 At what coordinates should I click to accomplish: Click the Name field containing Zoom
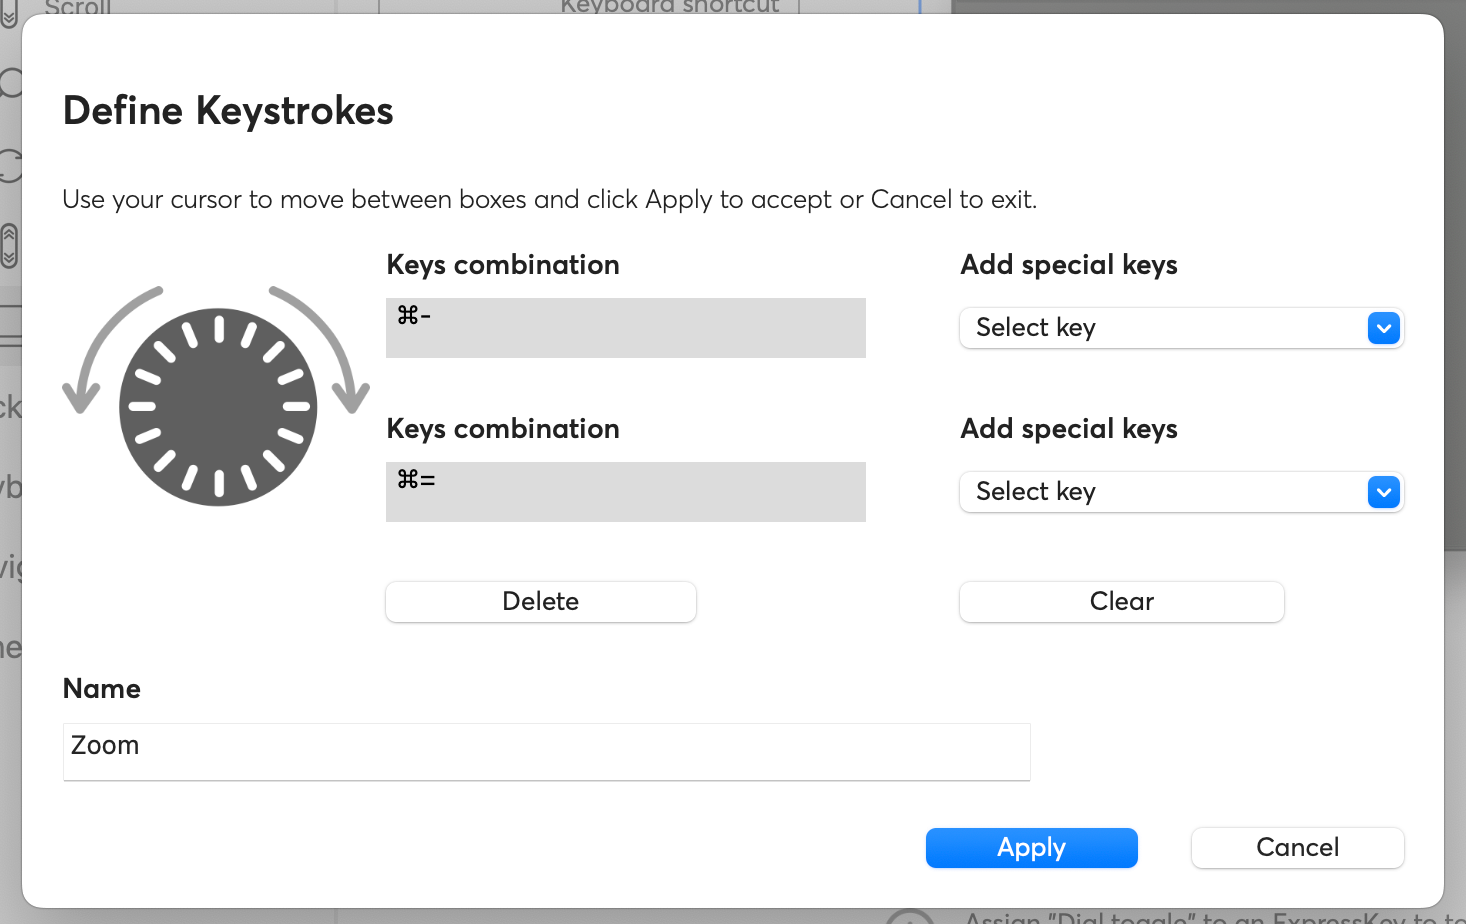(x=547, y=752)
